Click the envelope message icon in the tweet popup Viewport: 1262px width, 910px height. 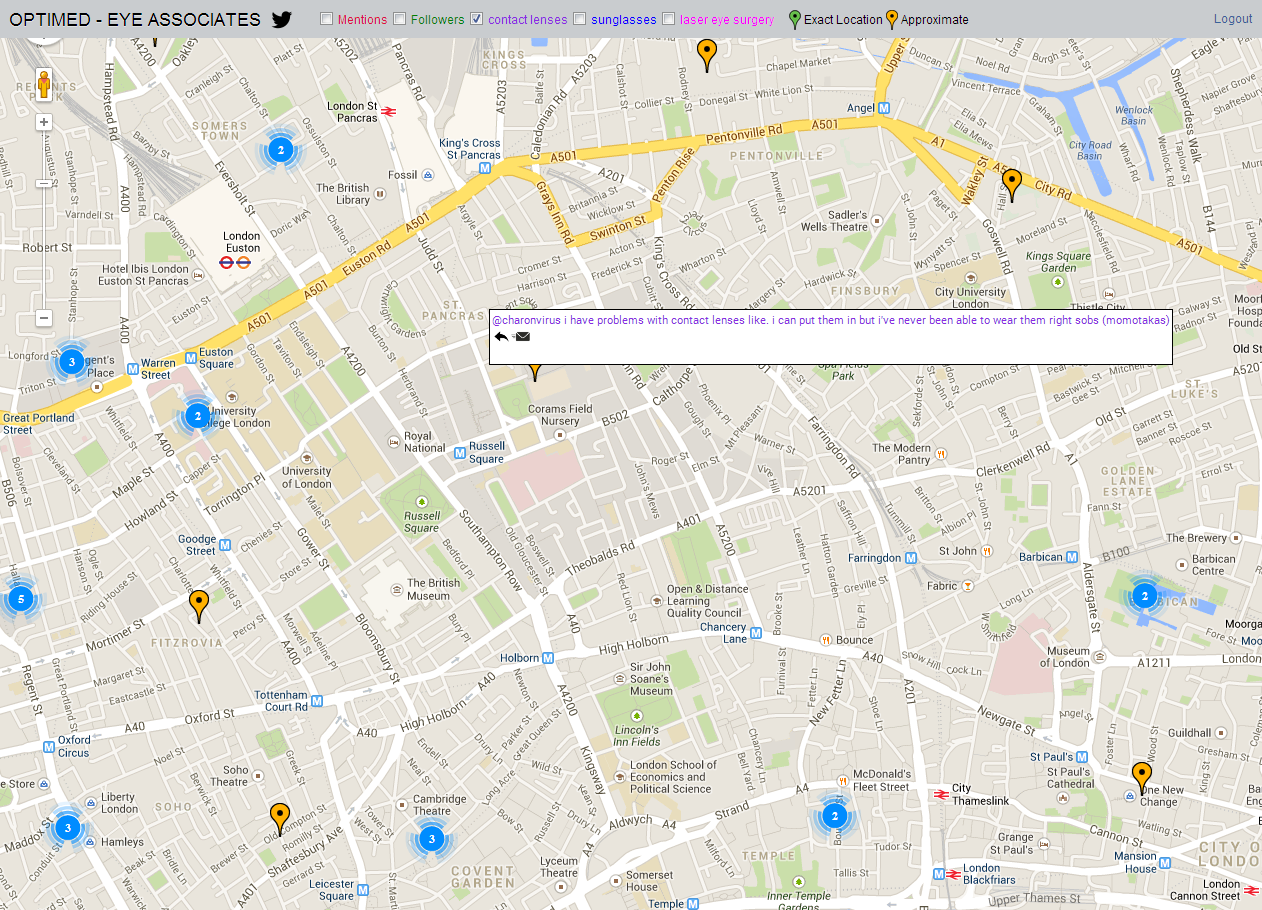[x=523, y=337]
